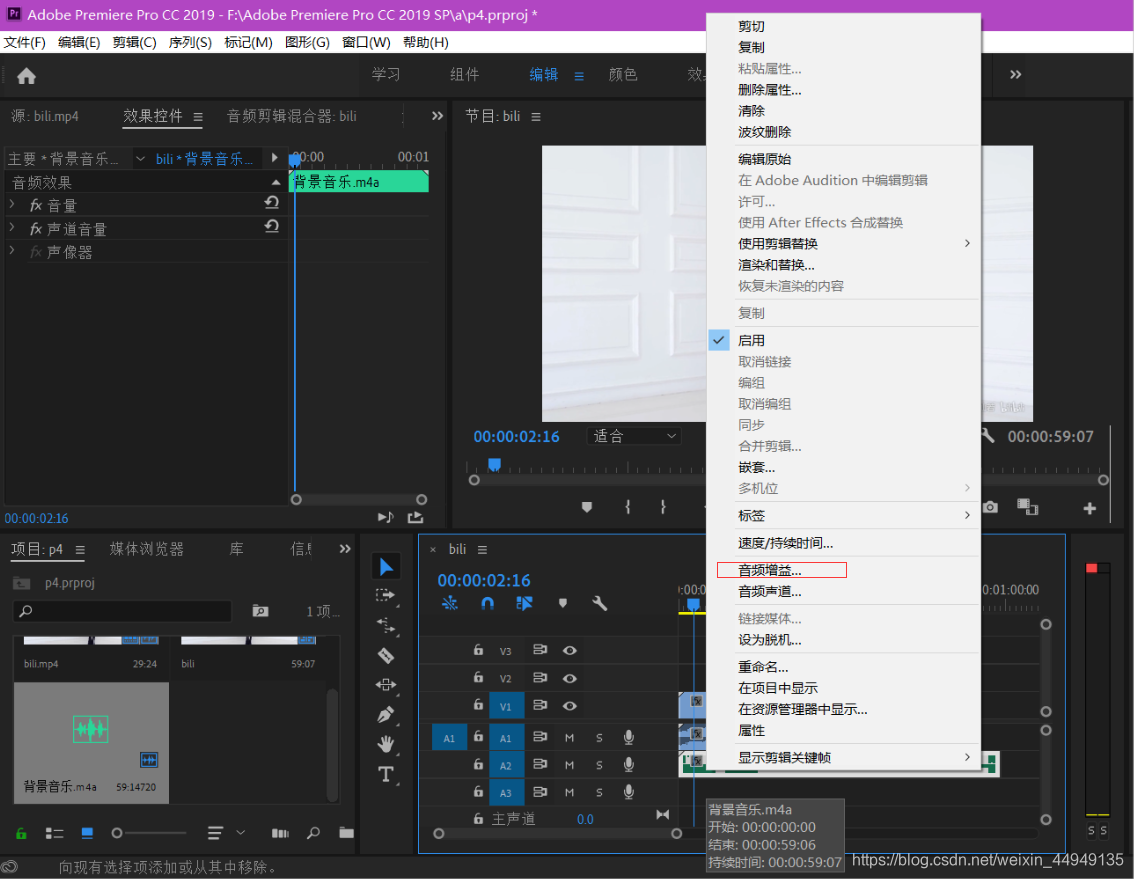
Task: Toggle Snap magnet in timeline
Action: (x=487, y=603)
